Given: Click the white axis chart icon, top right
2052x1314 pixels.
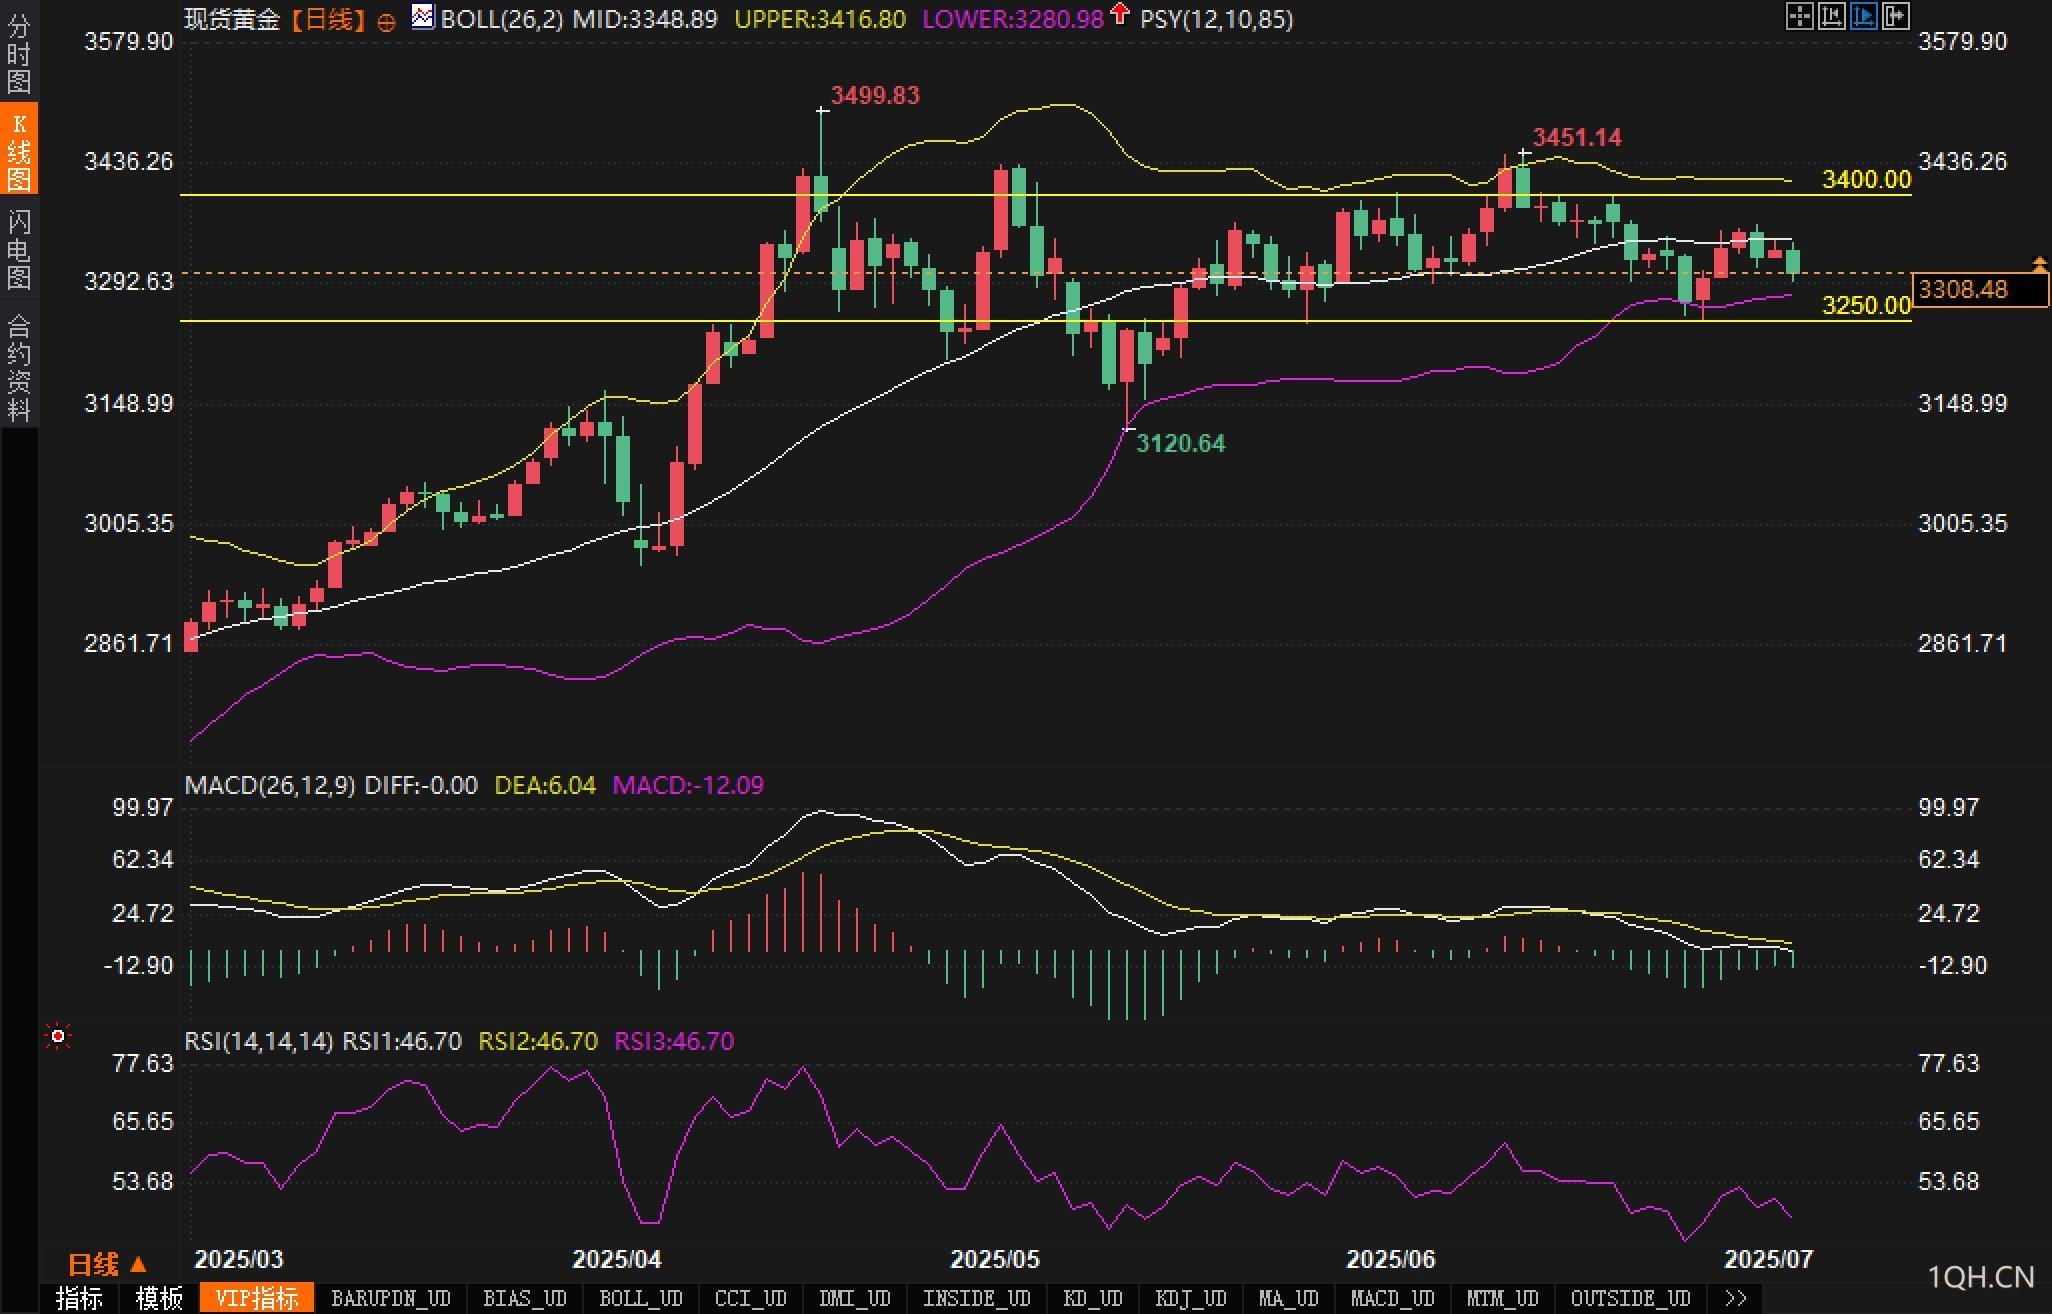Looking at the screenshot, I should pos(1831,16).
